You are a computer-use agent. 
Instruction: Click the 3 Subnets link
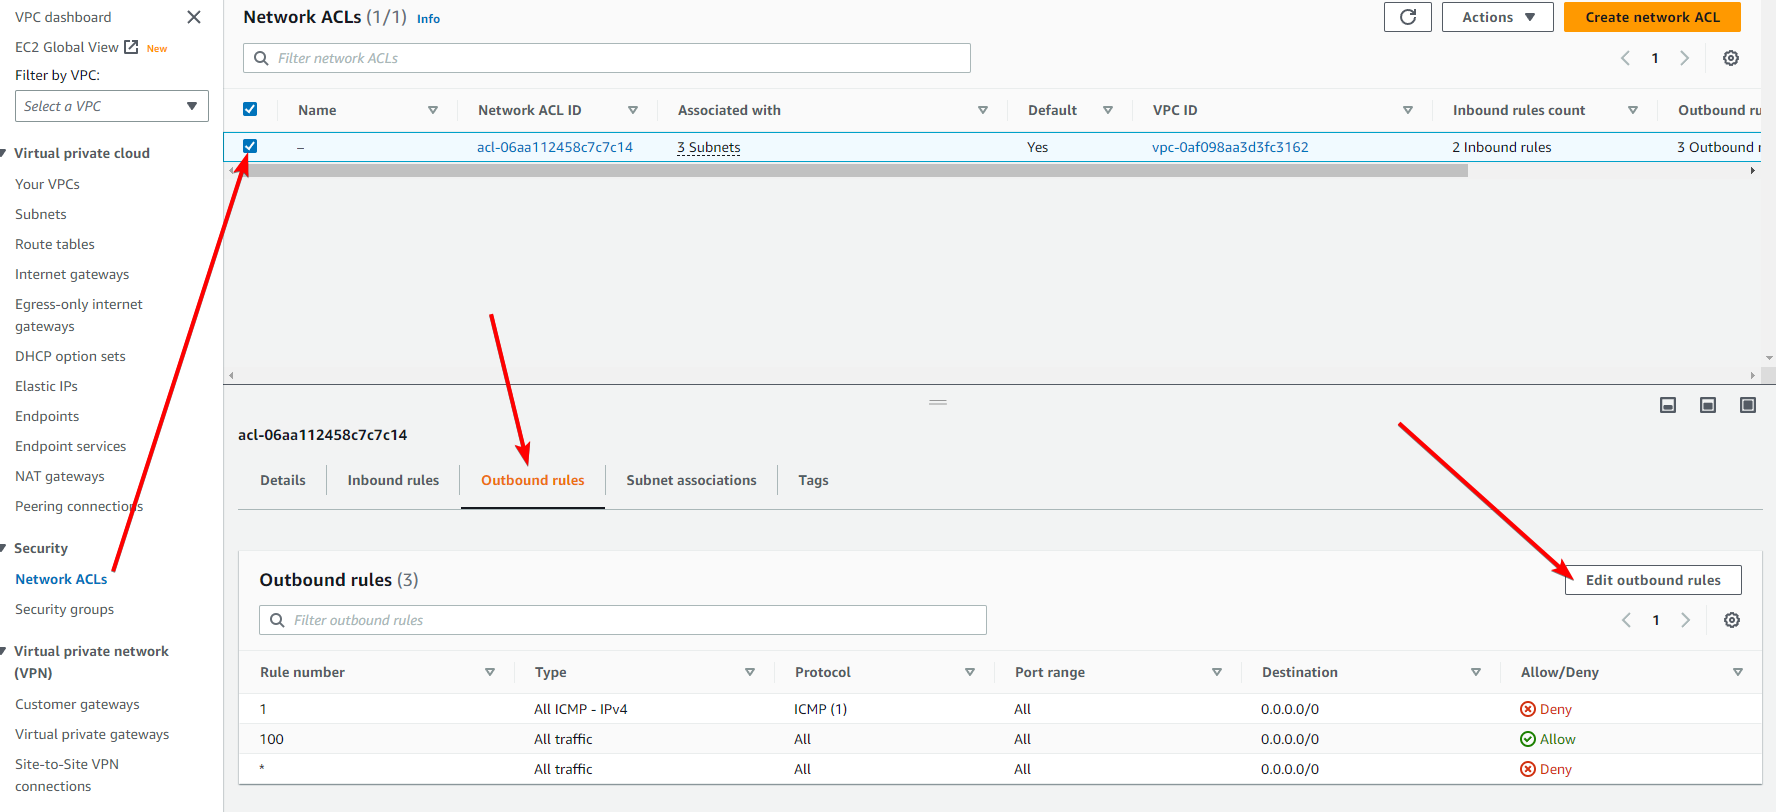click(709, 147)
